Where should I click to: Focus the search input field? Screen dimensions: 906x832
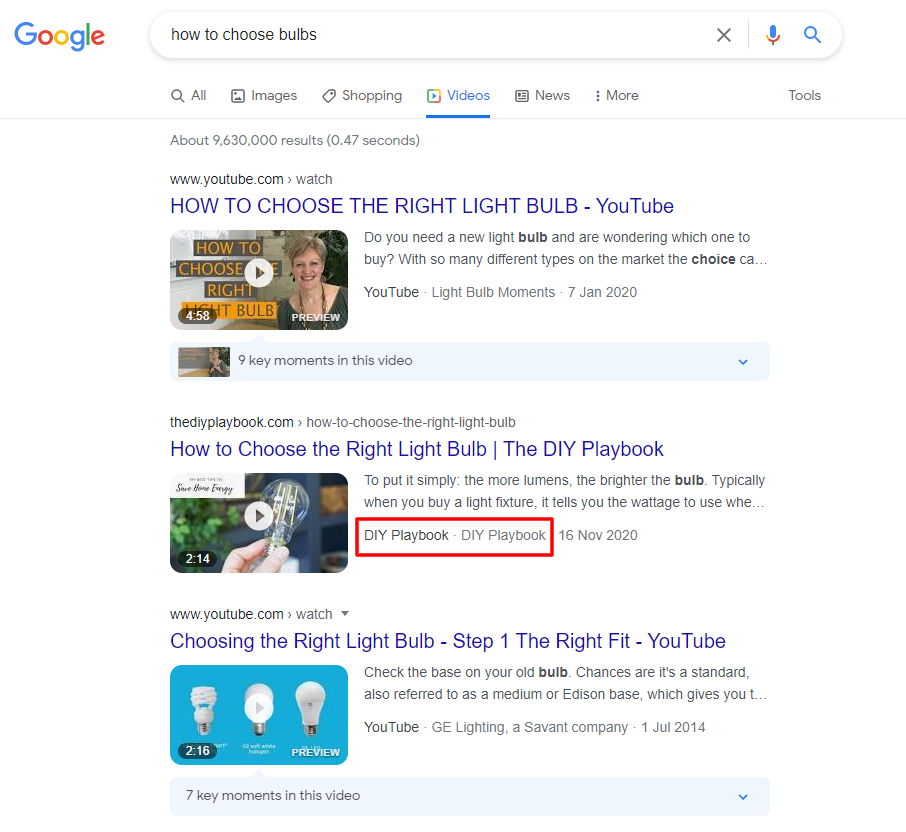[x=433, y=35]
